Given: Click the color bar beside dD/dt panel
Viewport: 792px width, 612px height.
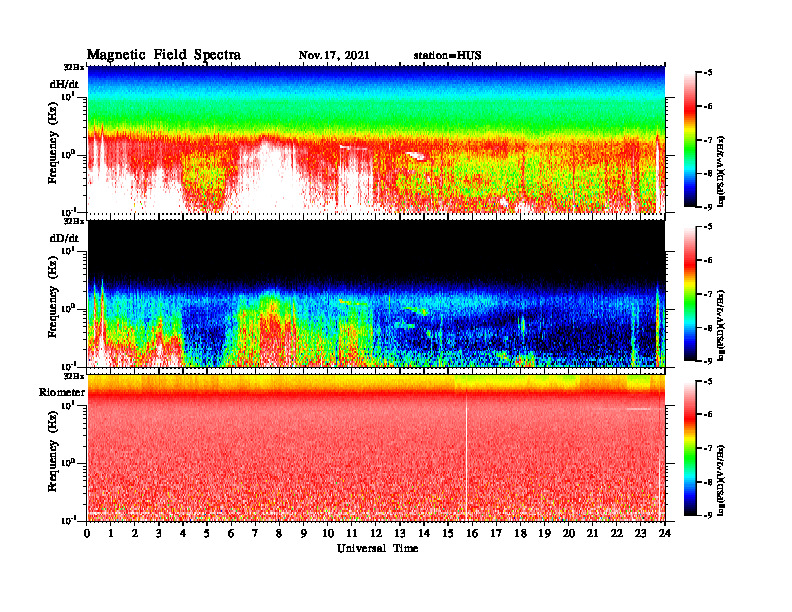Looking at the screenshot, I should click(x=689, y=294).
